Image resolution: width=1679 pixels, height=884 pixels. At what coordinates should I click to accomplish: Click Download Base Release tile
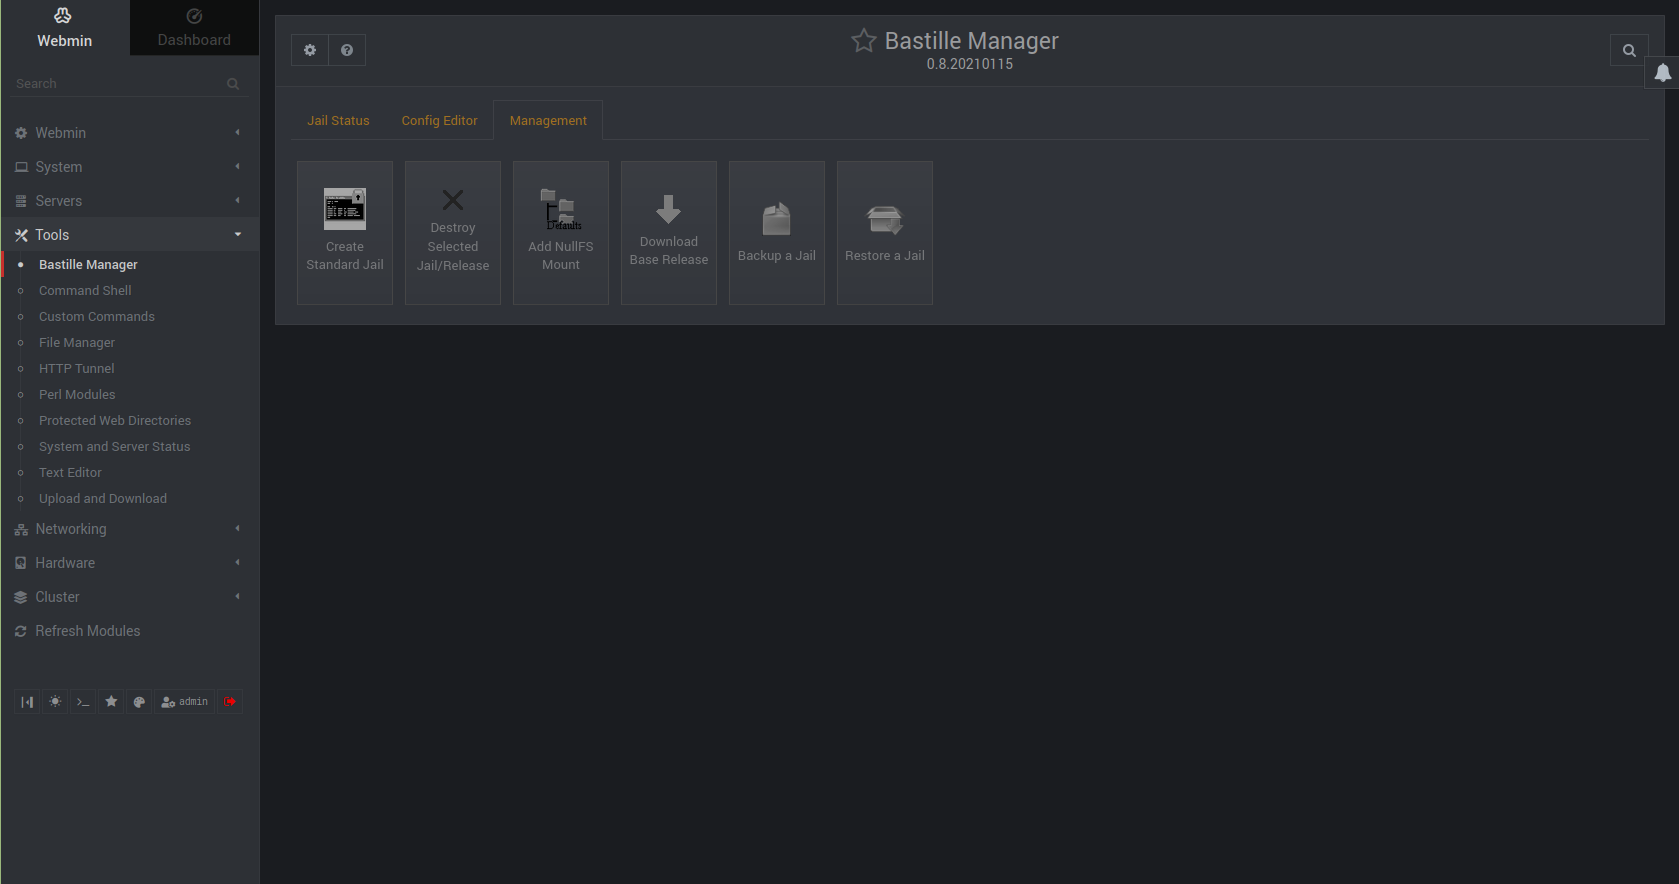(669, 233)
